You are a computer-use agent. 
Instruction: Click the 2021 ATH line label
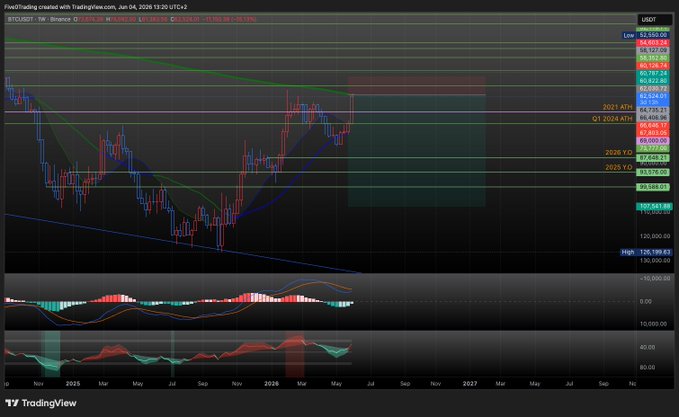(x=618, y=107)
